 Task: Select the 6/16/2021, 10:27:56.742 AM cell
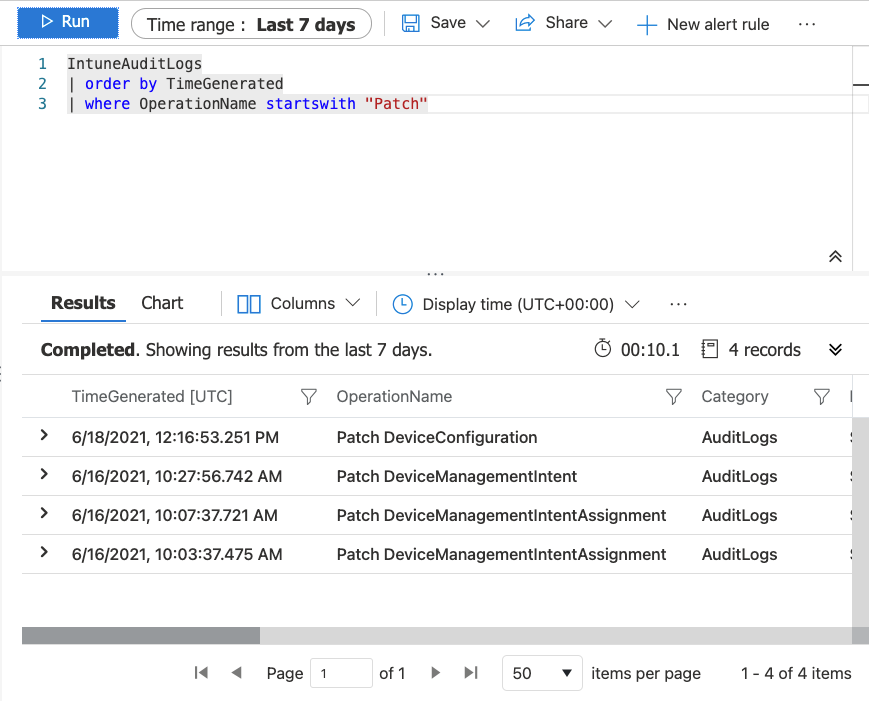(177, 477)
